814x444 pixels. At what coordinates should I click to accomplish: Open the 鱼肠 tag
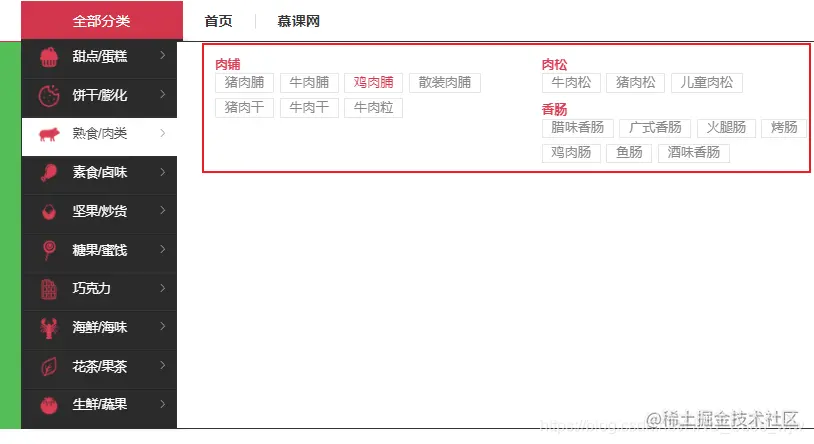click(x=629, y=153)
